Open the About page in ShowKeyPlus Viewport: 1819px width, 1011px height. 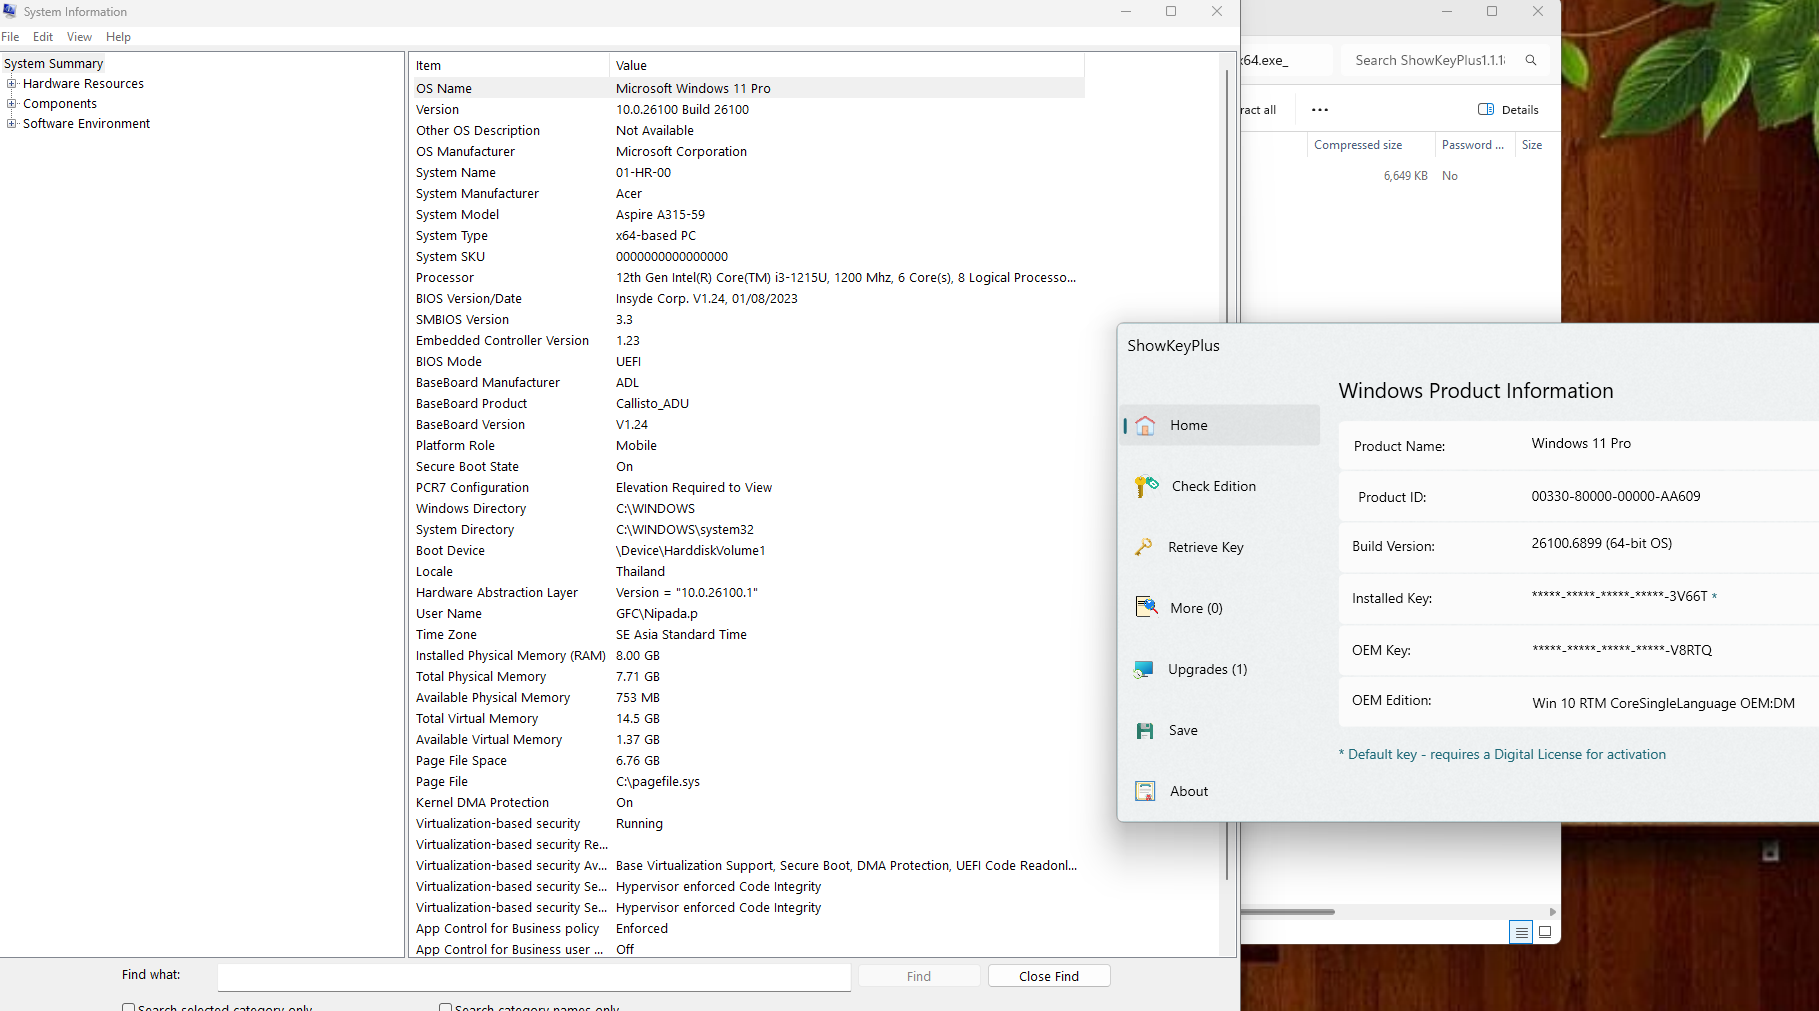point(1189,791)
